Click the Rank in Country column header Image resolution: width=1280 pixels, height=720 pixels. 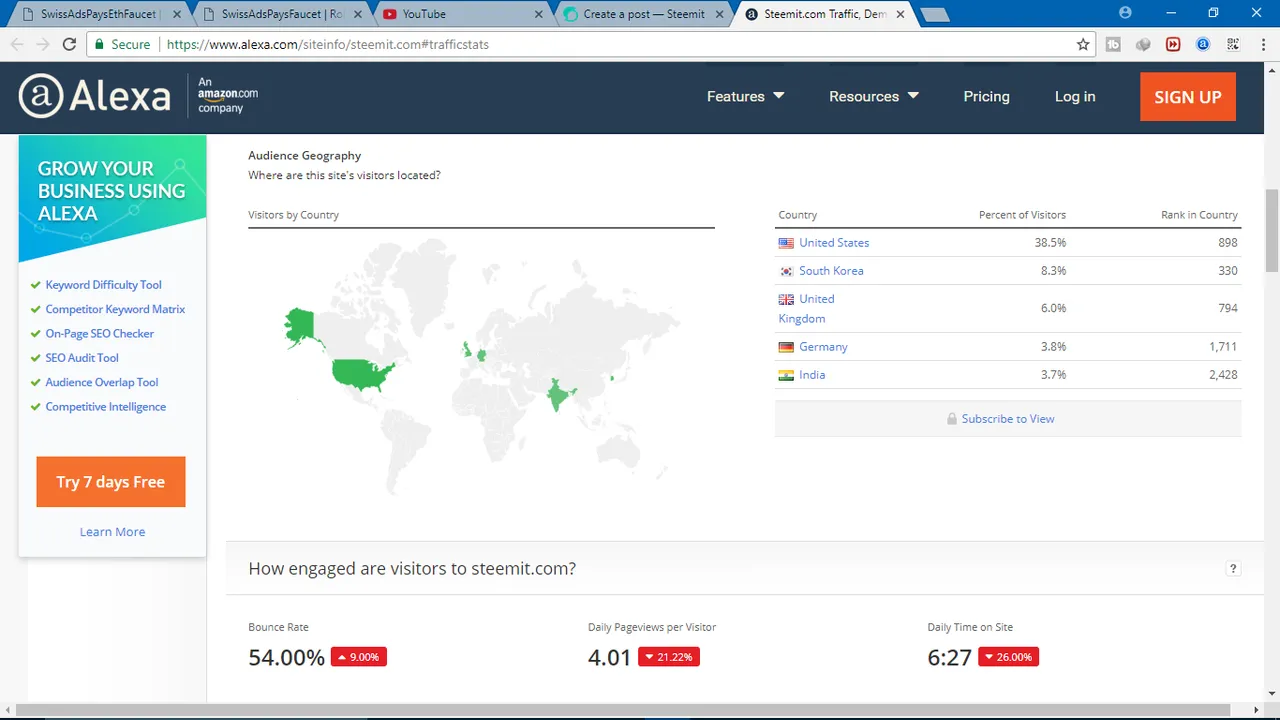tap(1199, 215)
